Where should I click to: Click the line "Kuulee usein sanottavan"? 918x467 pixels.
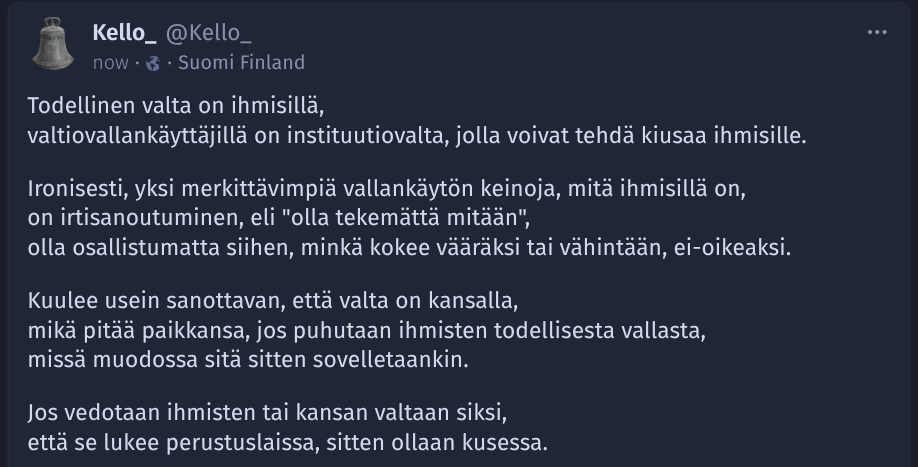[273, 301]
